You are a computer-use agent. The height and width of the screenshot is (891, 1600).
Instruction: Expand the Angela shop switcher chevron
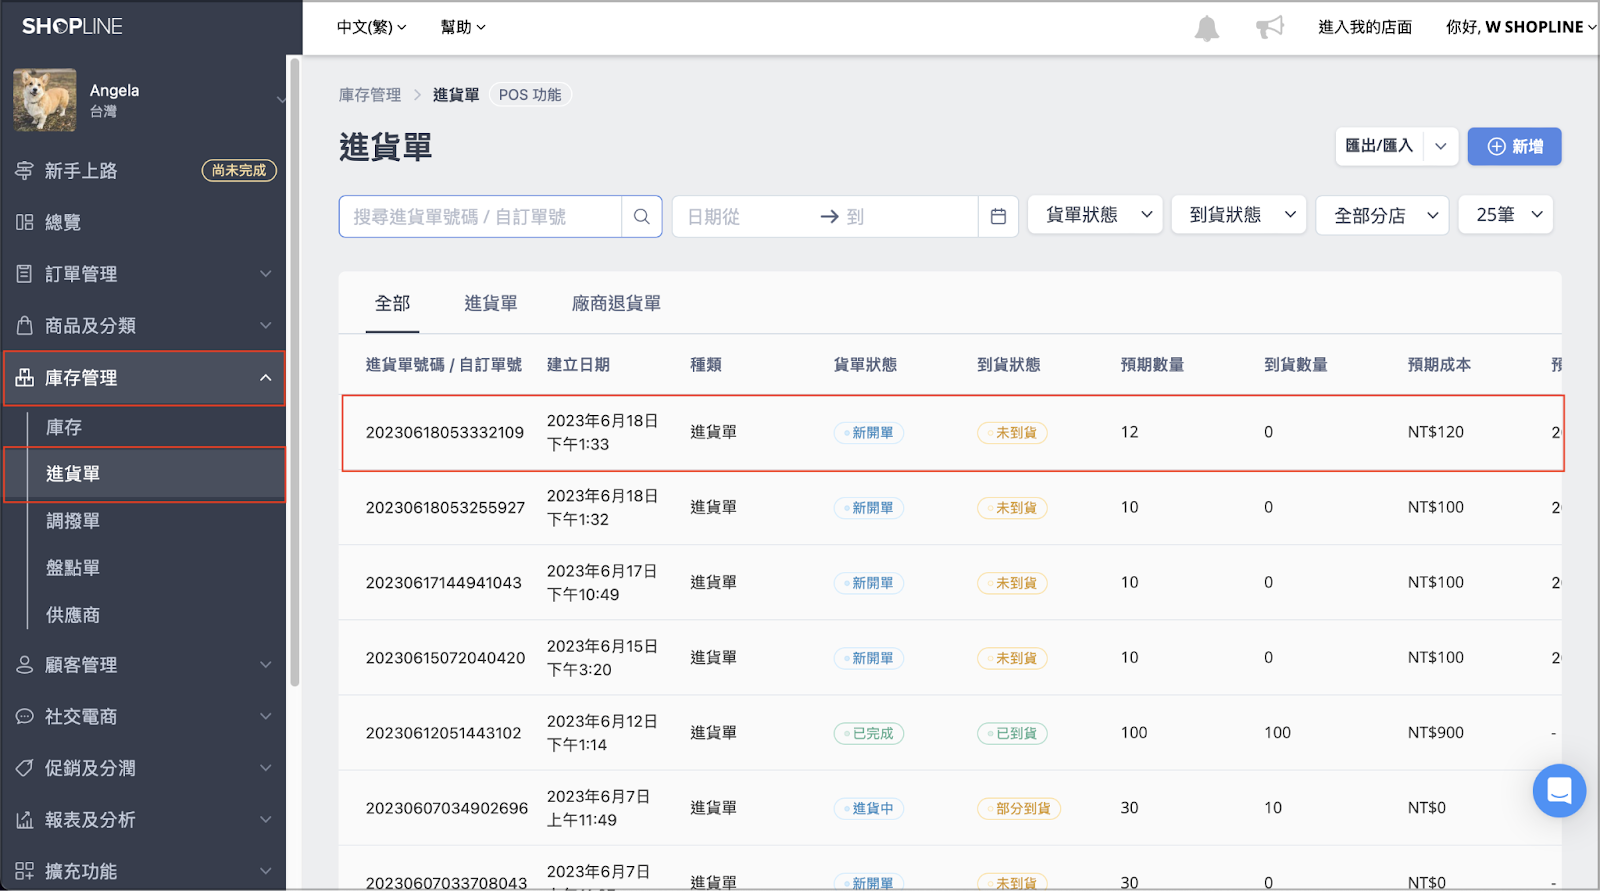tap(281, 100)
